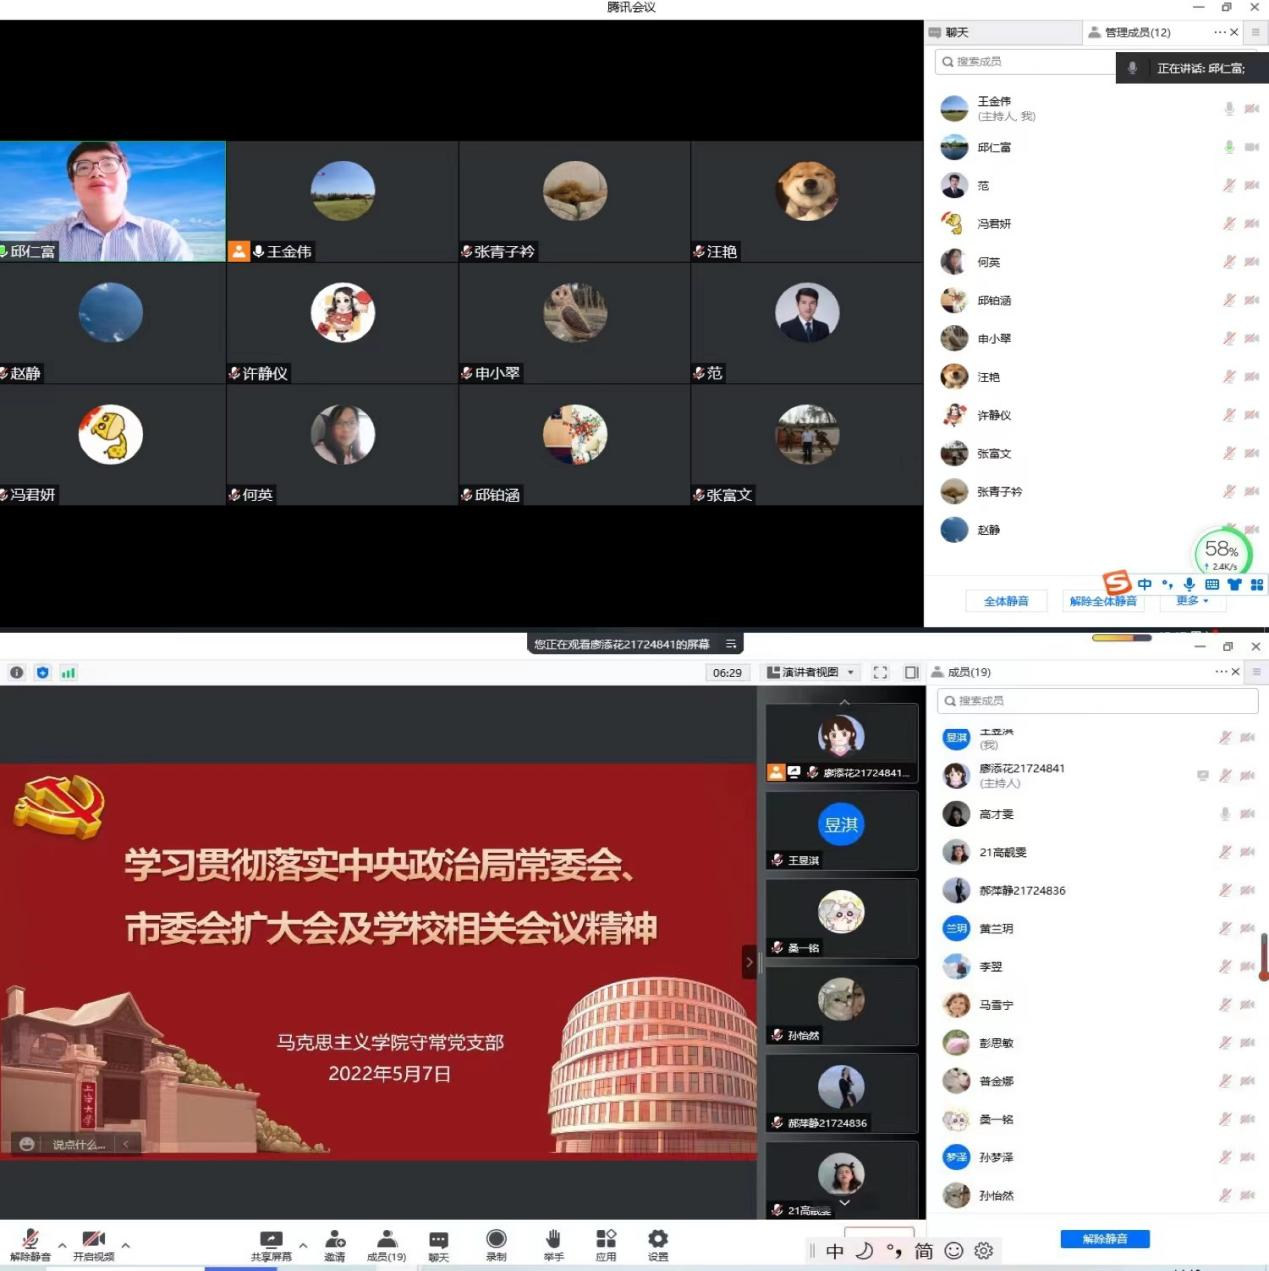Open the 更多 dropdown in member panel
The height and width of the screenshot is (1271, 1269).
[1192, 601]
